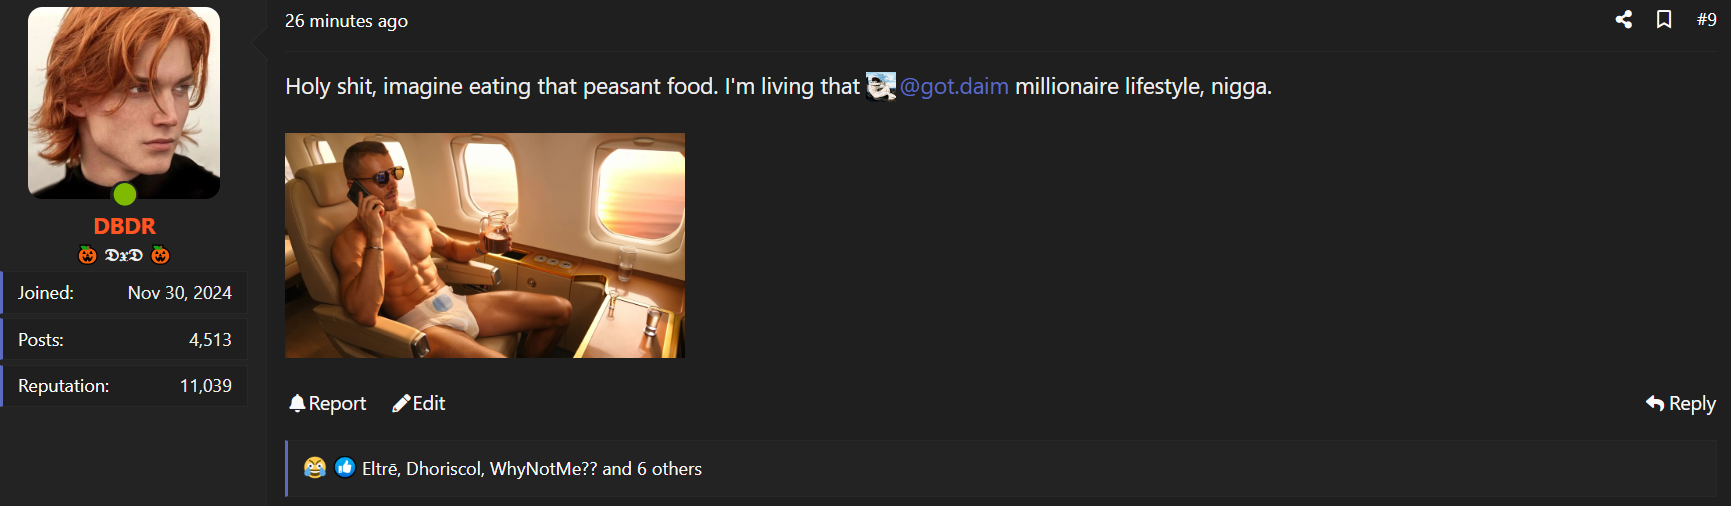Click got.daim's small avatar in the mention
This screenshot has width=1731, height=506.
click(881, 86)
